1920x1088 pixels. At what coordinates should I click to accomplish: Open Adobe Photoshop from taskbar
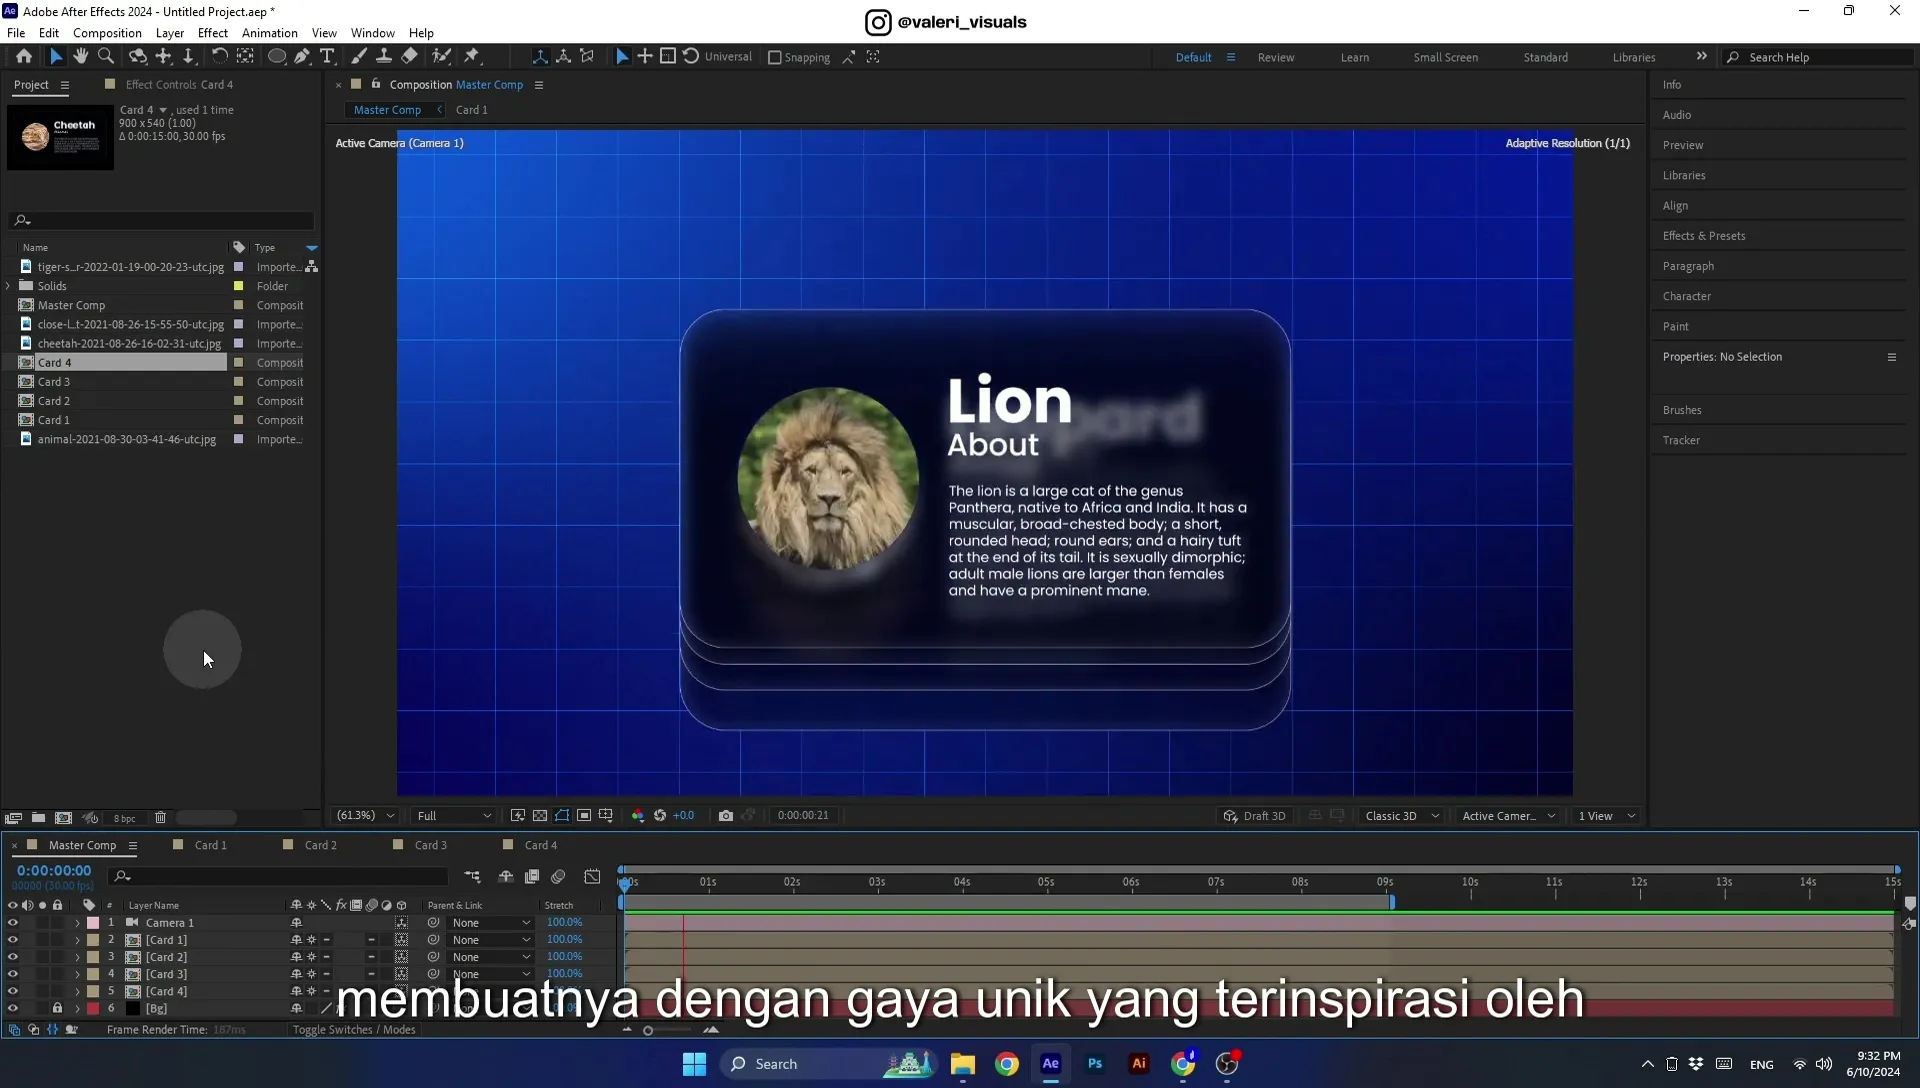[1095, 1064]
